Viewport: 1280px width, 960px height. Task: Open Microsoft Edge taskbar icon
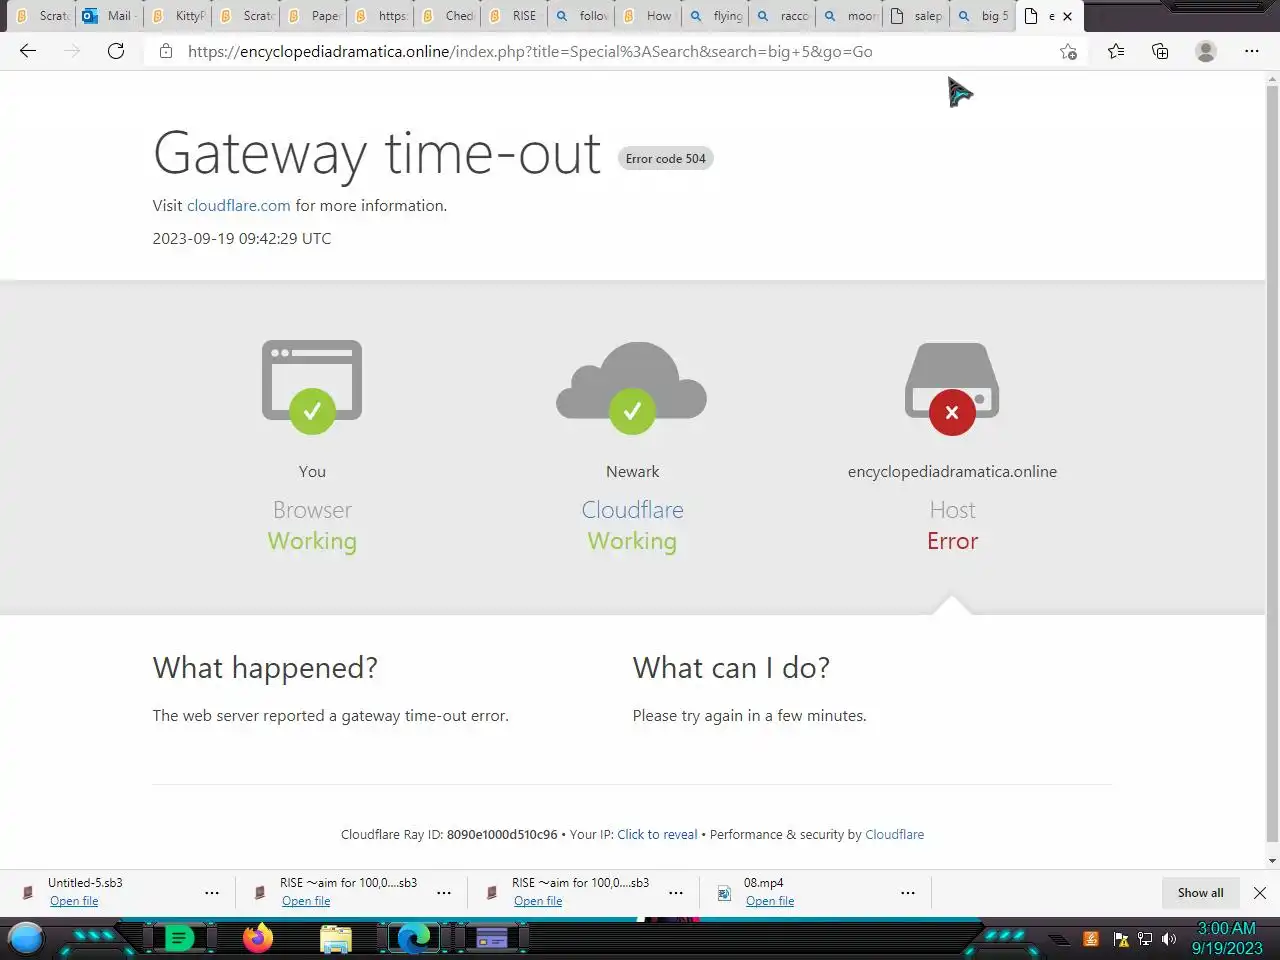coord(414,938)
